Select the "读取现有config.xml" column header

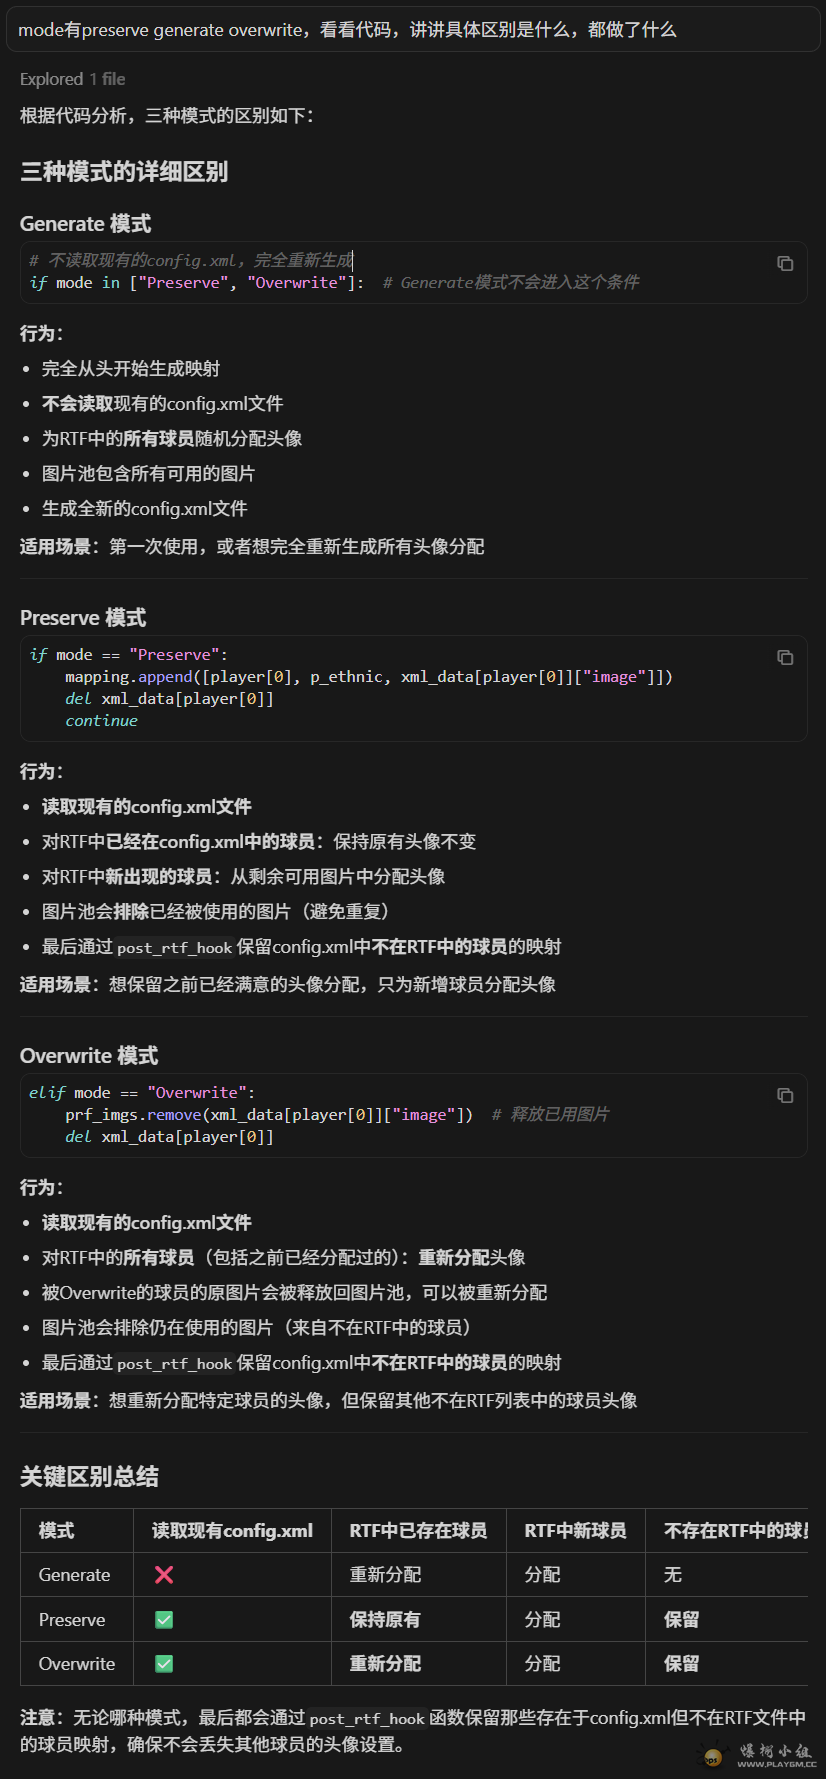tap(232, 1530)
